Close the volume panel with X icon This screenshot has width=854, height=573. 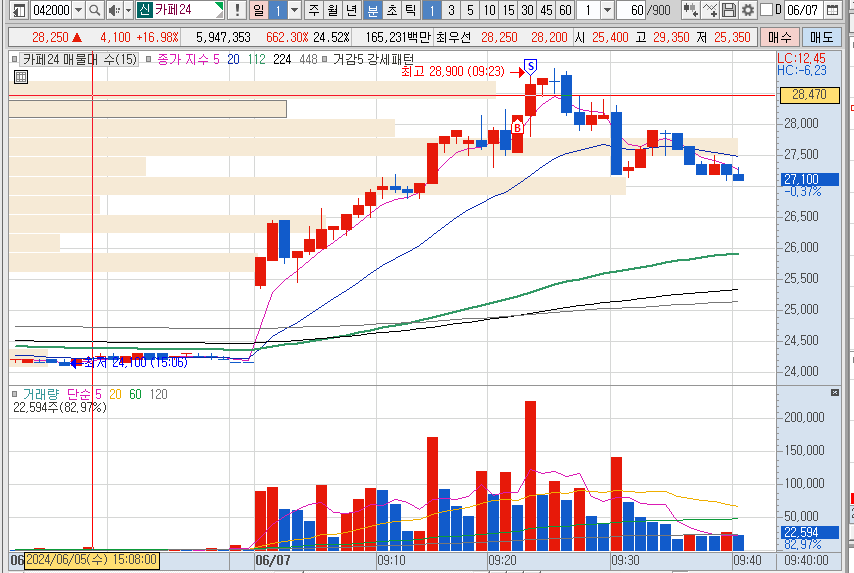click(x=835, y=392)
